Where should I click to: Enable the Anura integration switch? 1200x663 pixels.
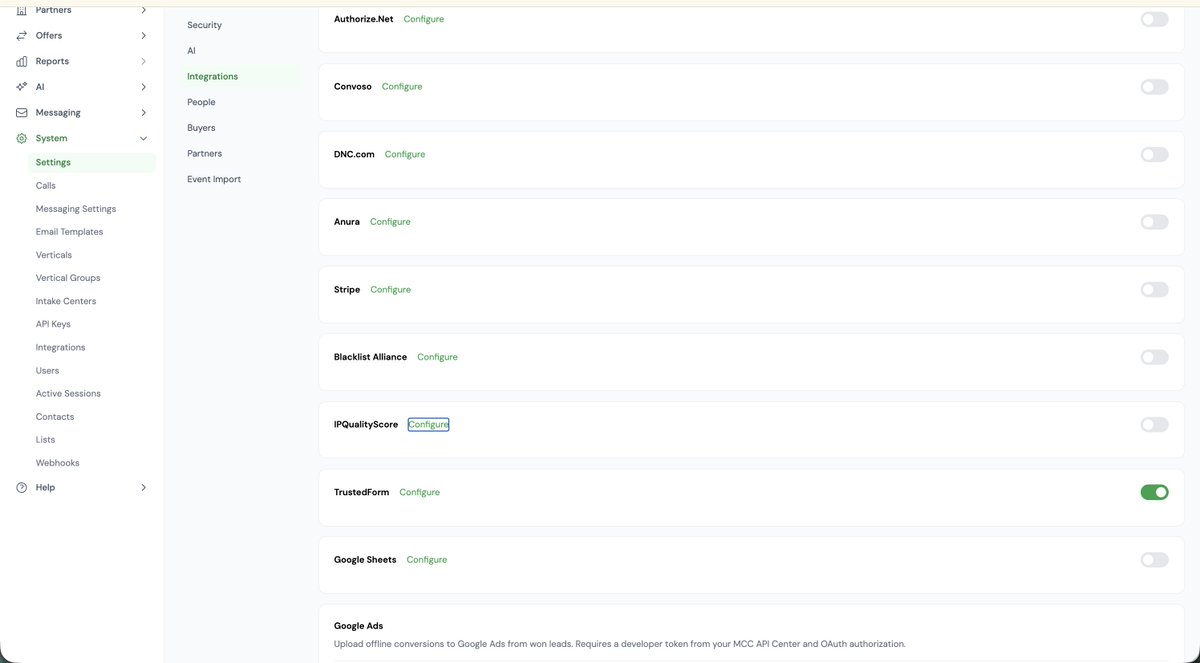tap(1154, 222)
